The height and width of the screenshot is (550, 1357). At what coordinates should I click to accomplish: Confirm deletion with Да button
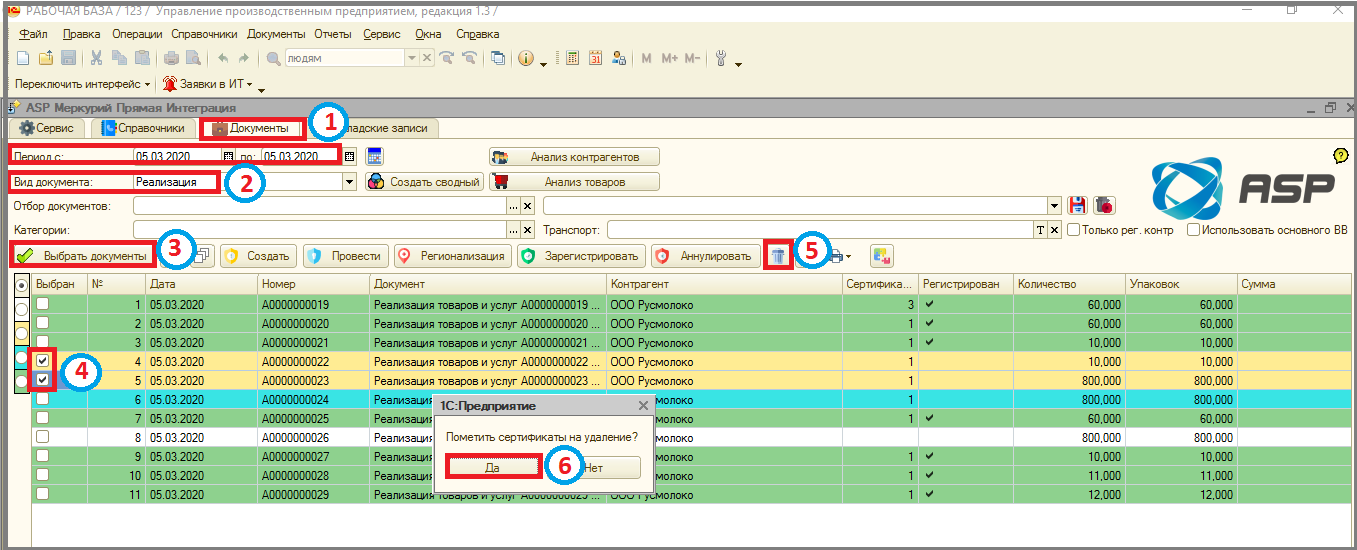[x=492, y=467]
